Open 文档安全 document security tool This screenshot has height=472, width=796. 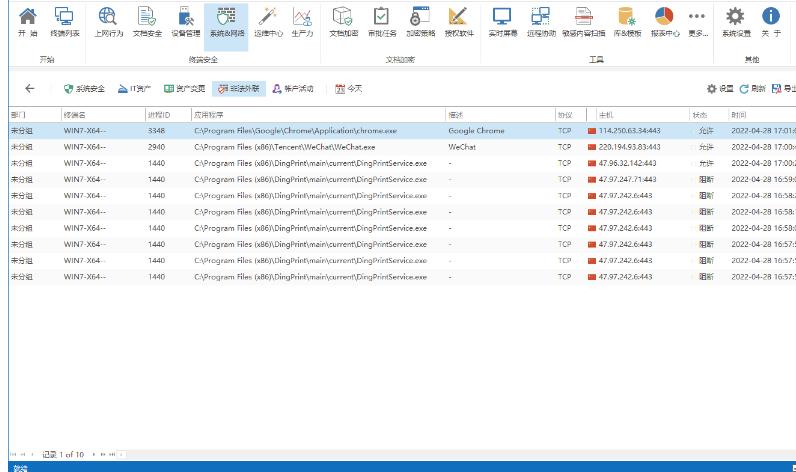pyautogui.click(x=145, y=22)
